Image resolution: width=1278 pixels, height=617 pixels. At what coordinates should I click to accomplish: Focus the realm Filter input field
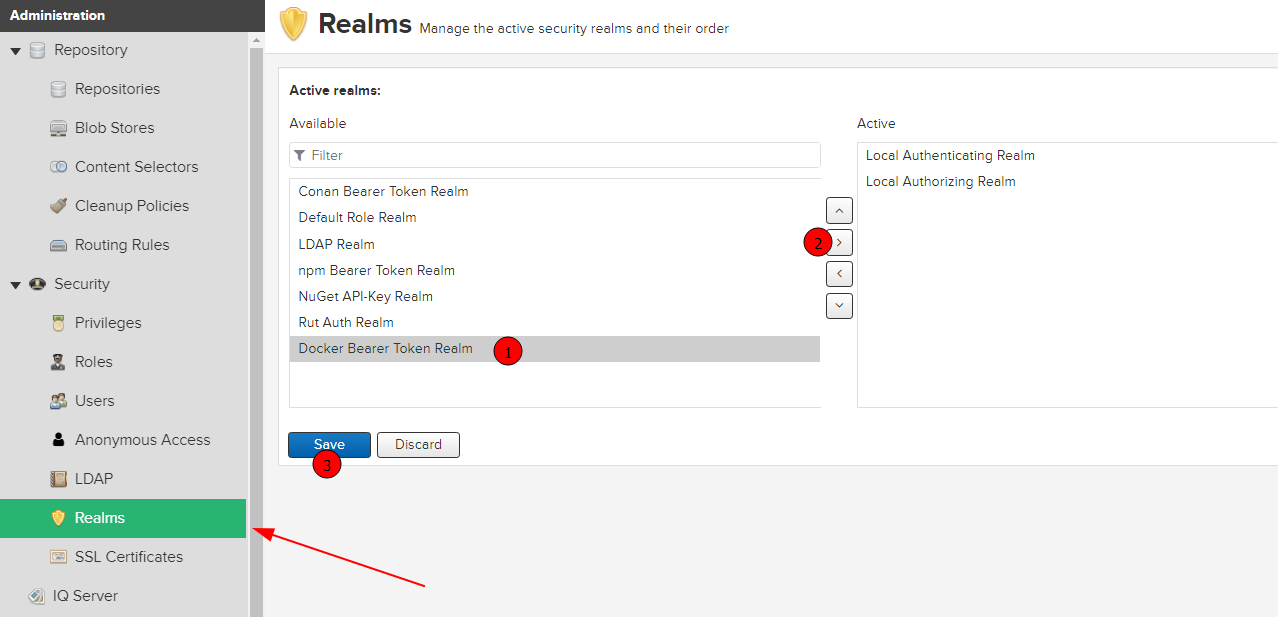(x=555, y=155)
